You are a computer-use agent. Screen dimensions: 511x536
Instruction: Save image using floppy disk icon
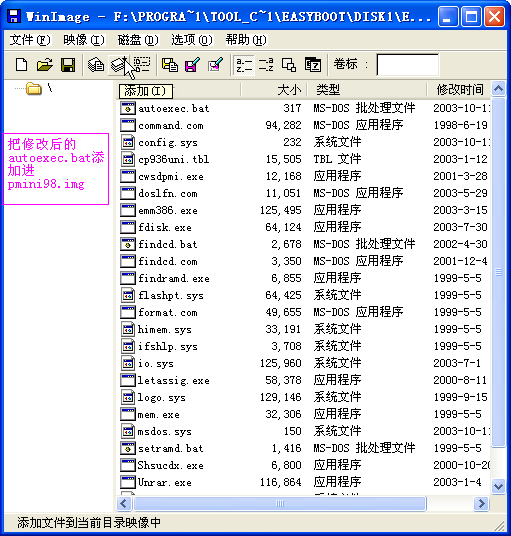[x=68, y=65]
